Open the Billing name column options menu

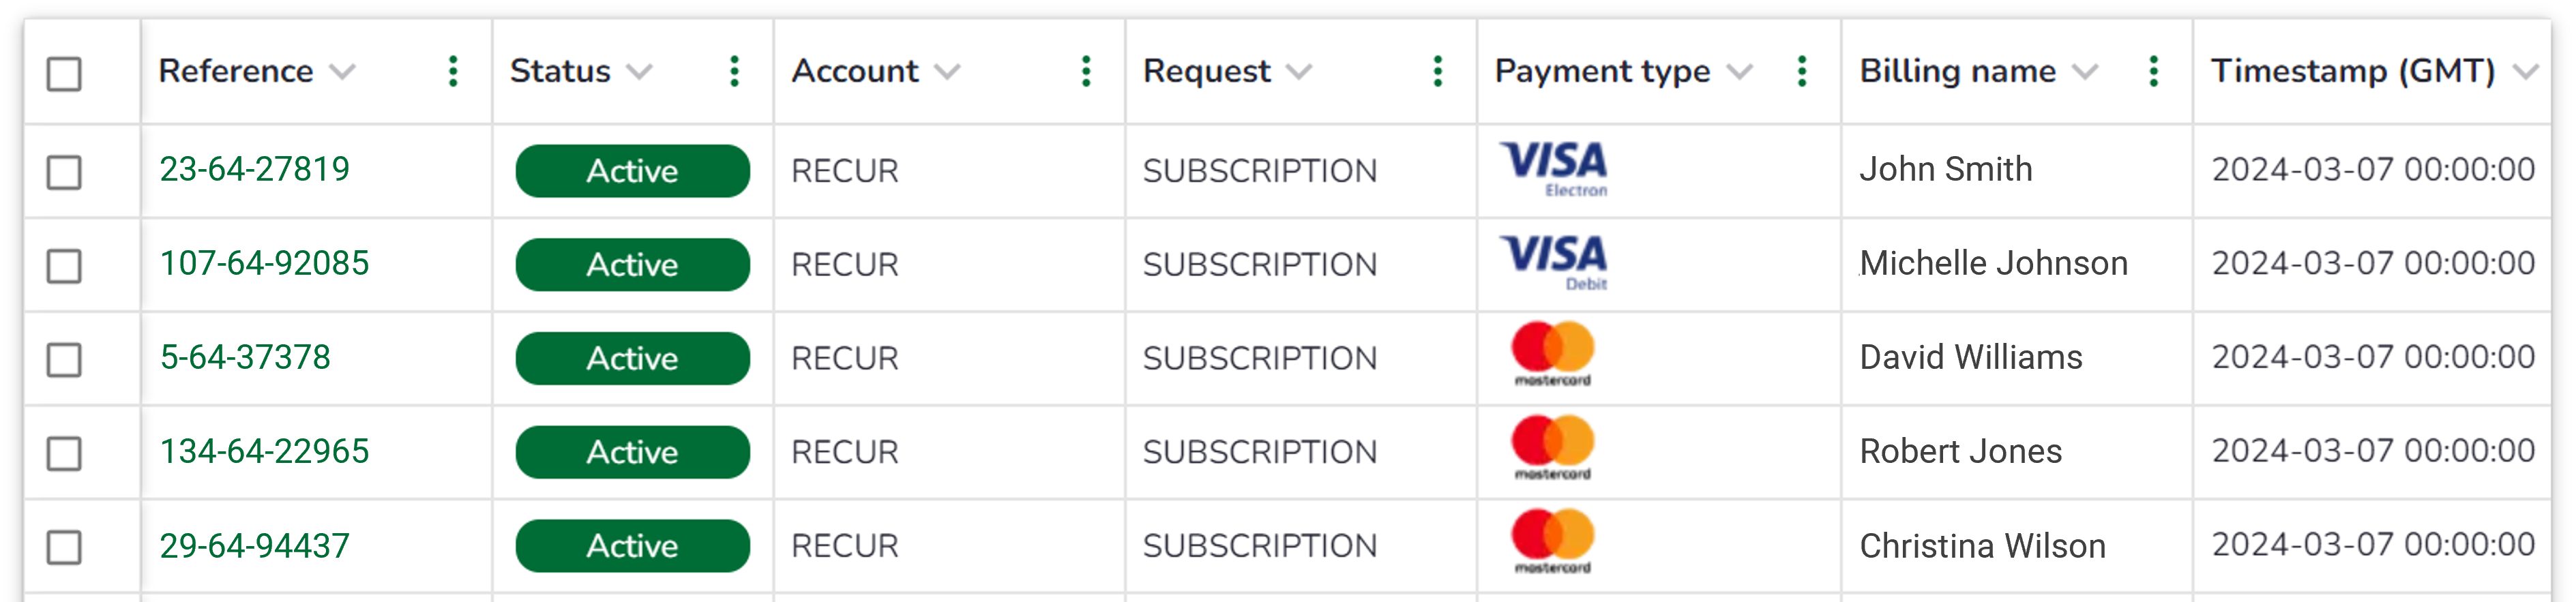pyautogui.click(x=2154, y=71)
